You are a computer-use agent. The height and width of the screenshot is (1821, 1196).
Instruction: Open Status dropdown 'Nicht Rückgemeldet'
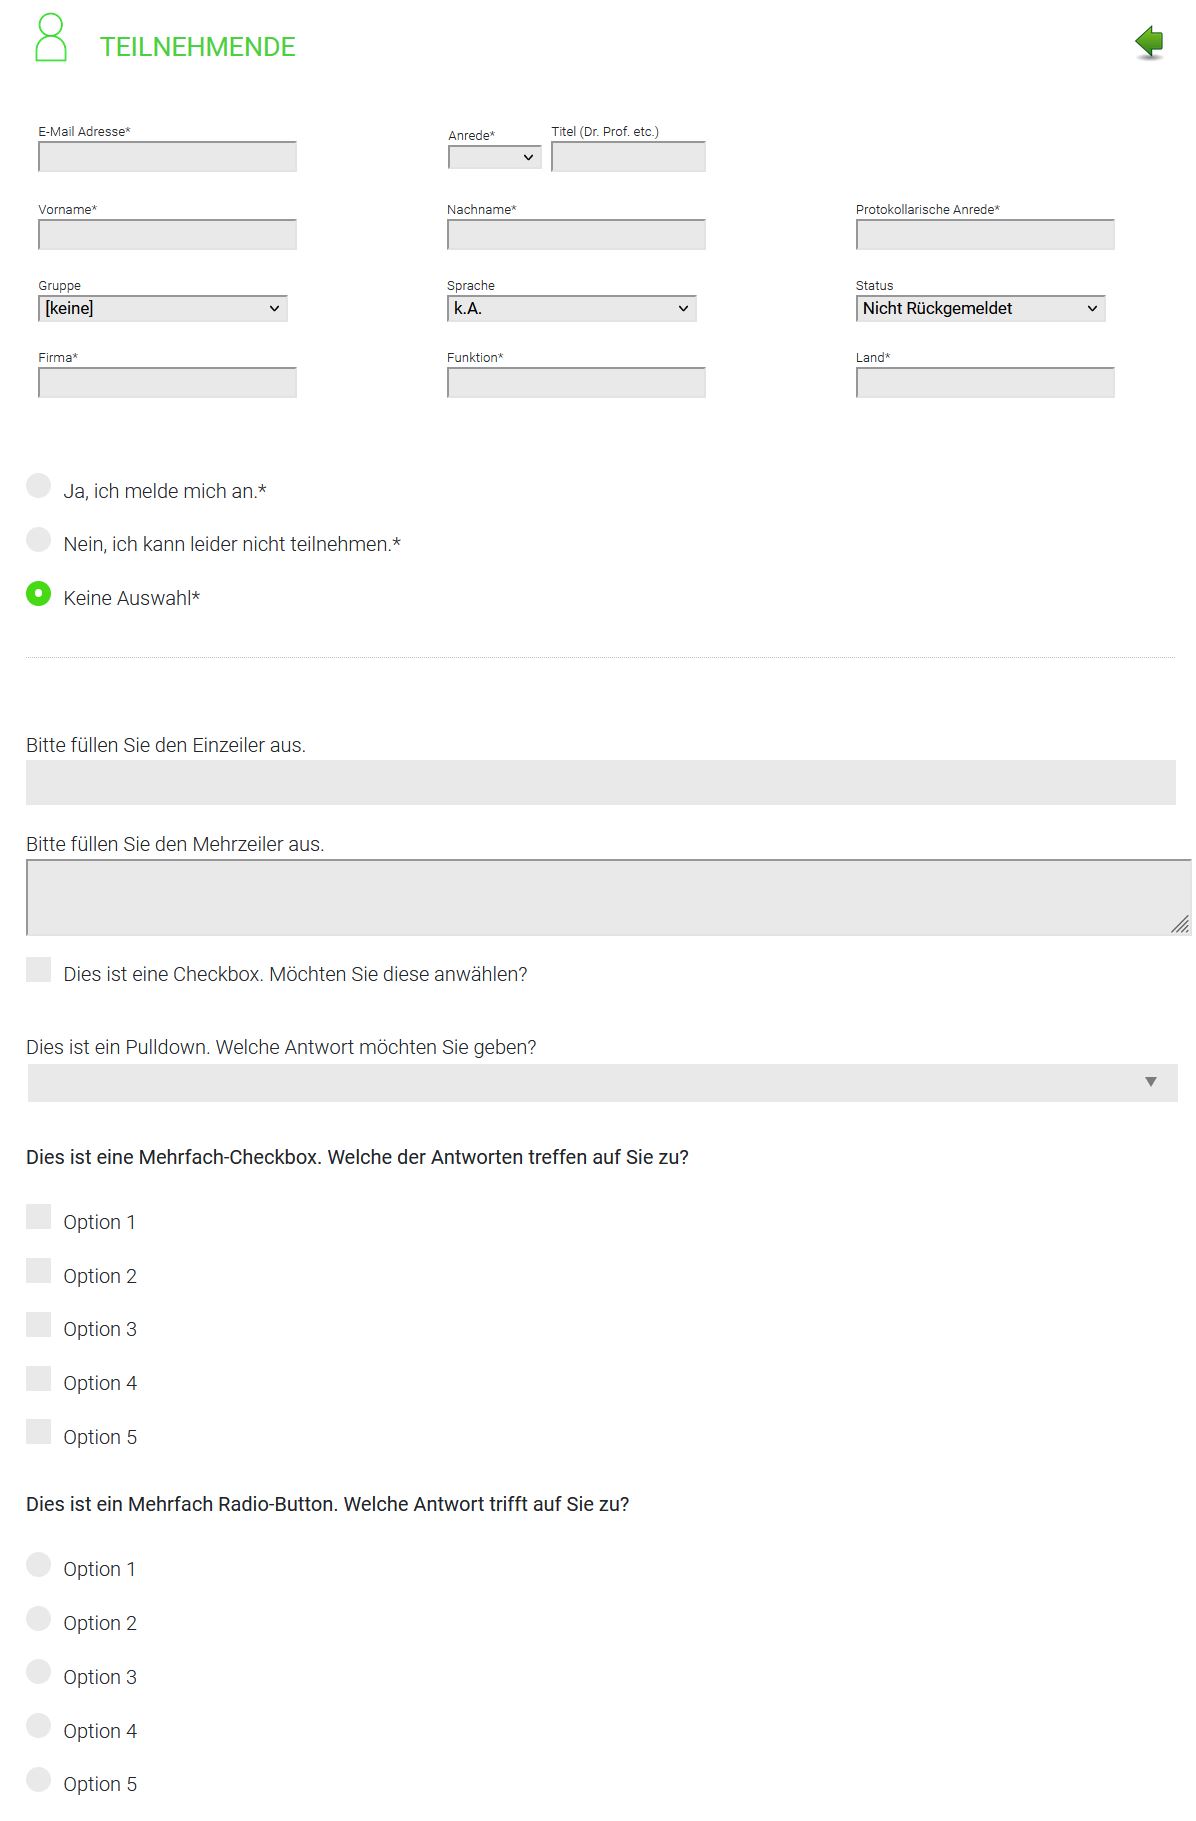(980, 308)
